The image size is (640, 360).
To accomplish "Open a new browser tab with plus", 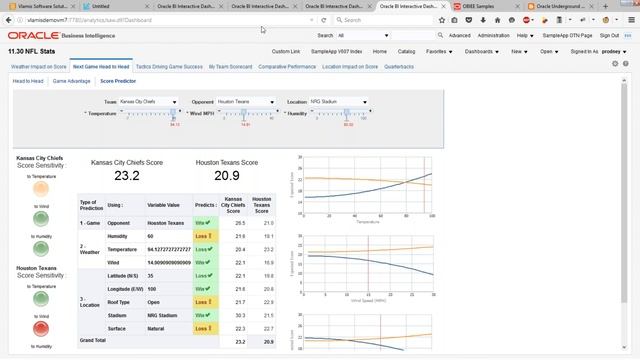I will [605, 7].
